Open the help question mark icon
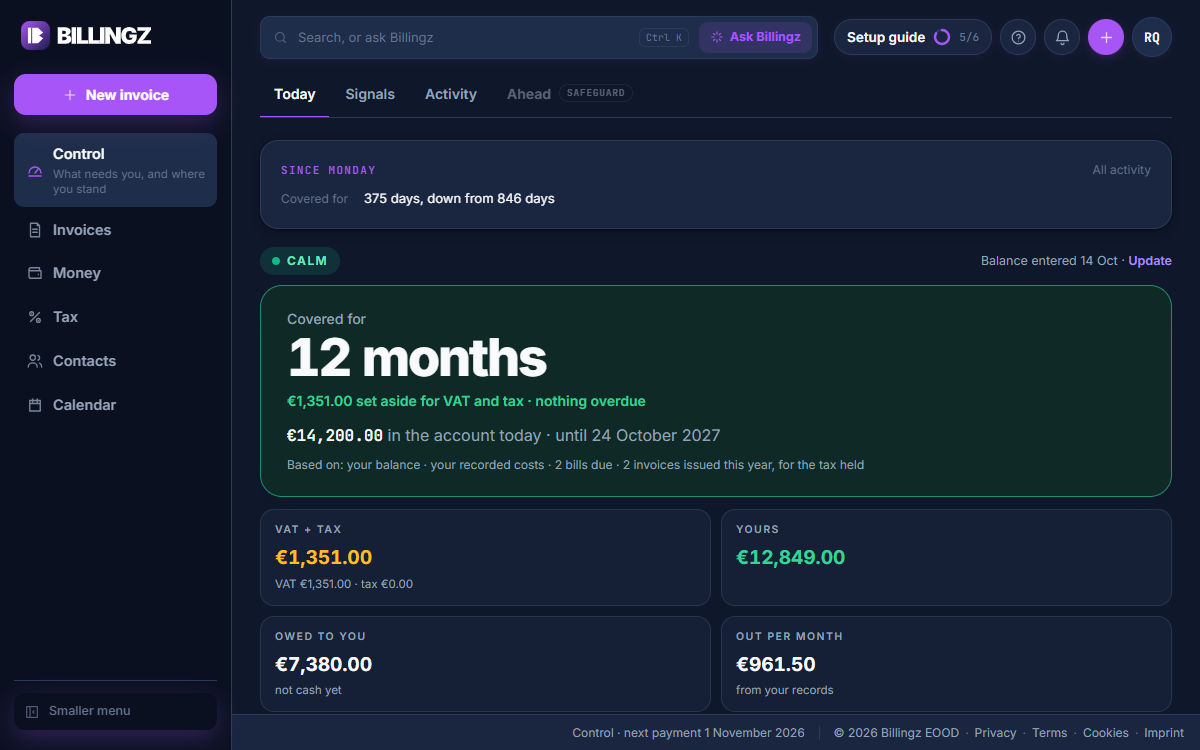 tap(1018, 37)
